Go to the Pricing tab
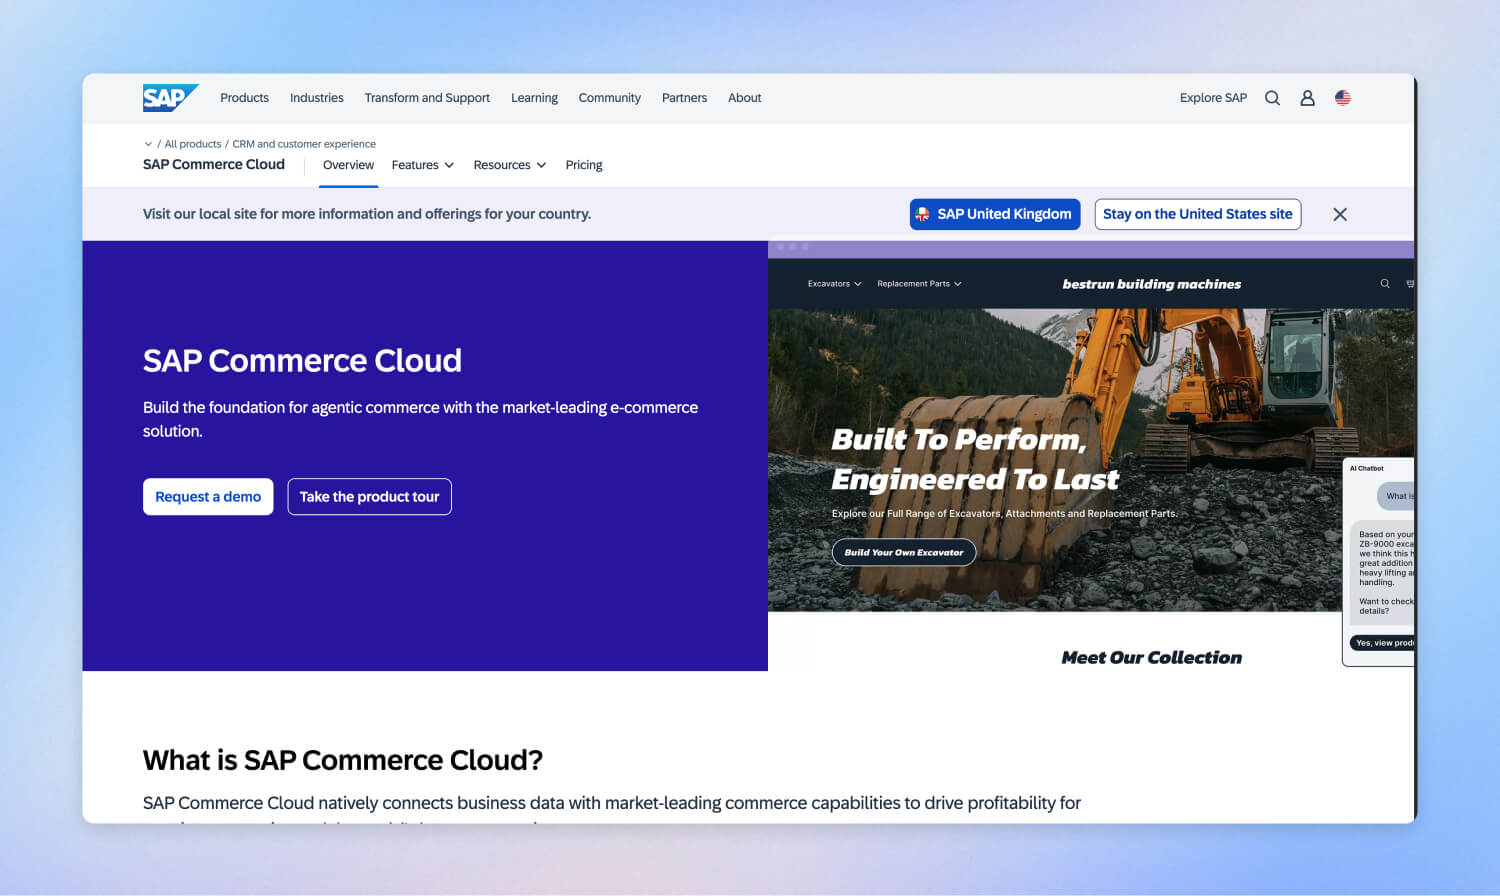 point(584,165)
